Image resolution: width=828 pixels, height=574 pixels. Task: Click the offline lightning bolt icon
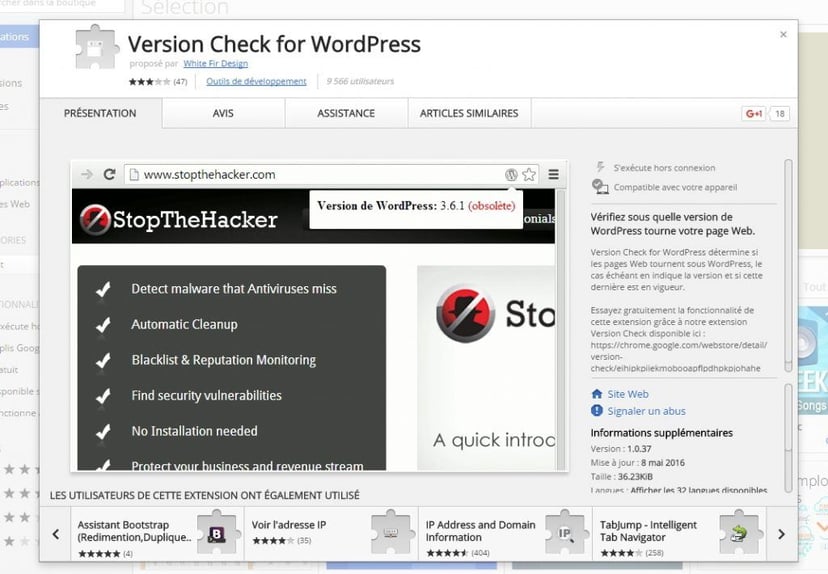tap(600, 167)
